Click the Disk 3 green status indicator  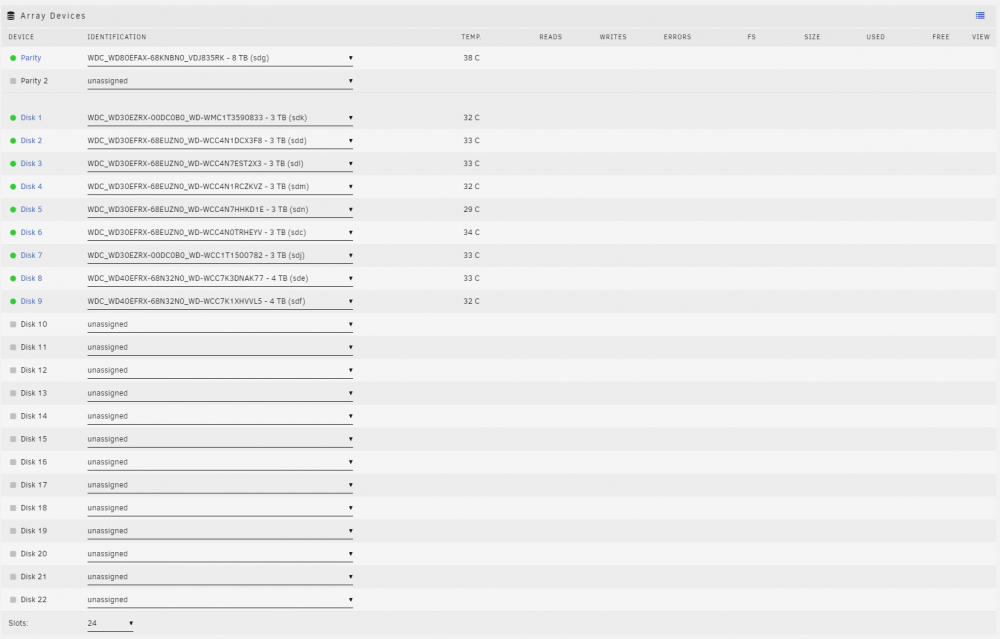pos(13,164)
